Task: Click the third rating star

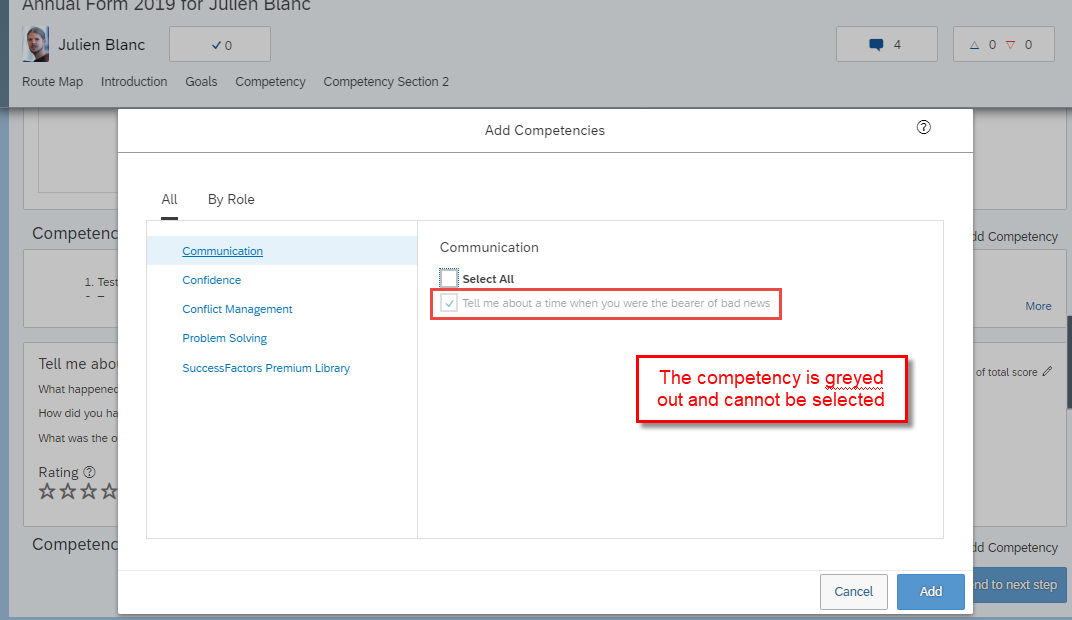Action: (89, 491)
